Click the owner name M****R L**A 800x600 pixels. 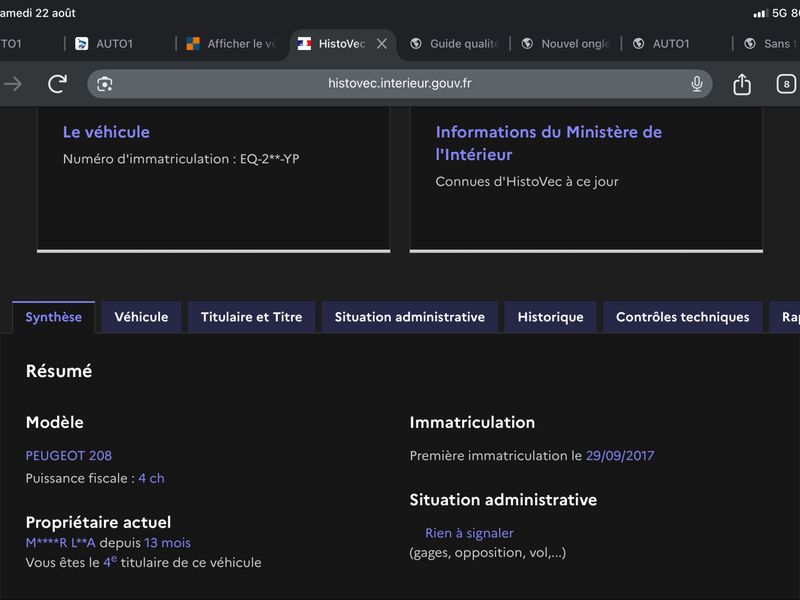pyautogui.click(x=61, y=543)
